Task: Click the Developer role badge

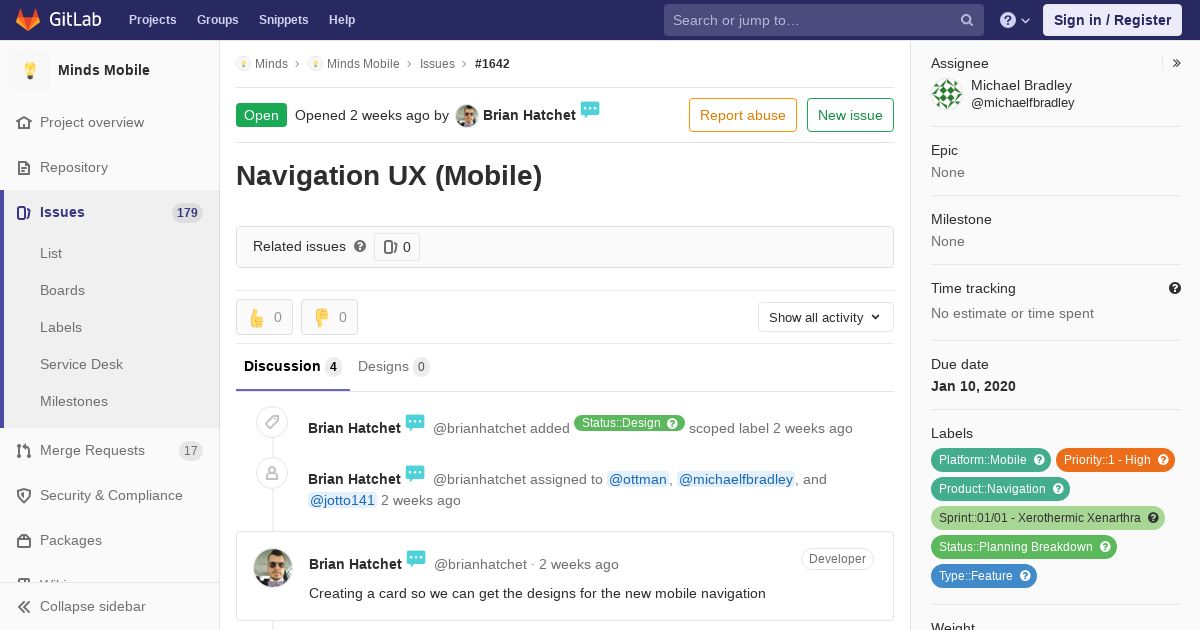Action: [837, 559]
